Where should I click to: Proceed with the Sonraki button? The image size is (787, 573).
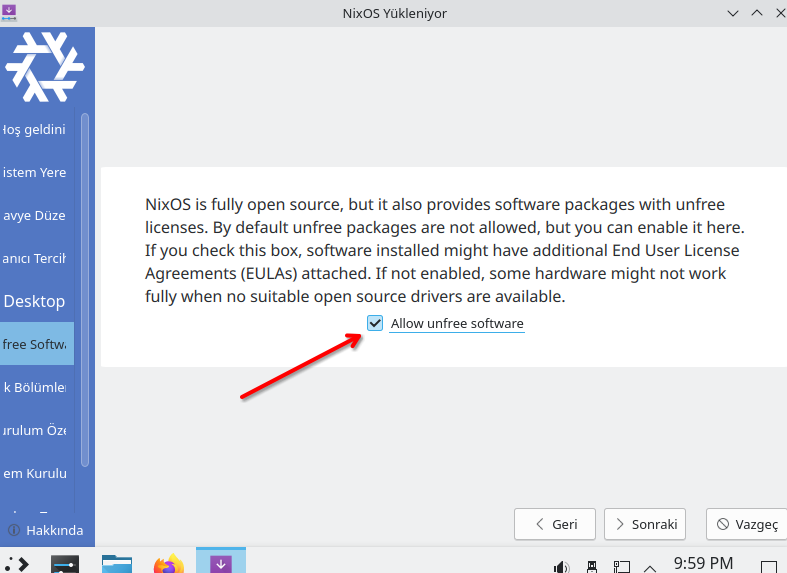645,524
